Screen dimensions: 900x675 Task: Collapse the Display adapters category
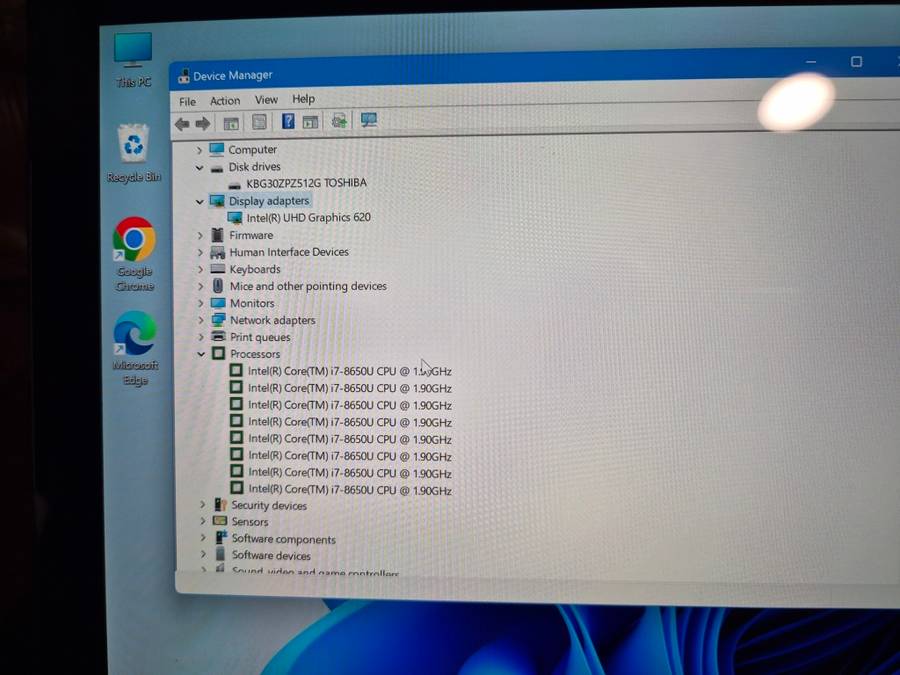click(200, 201)
